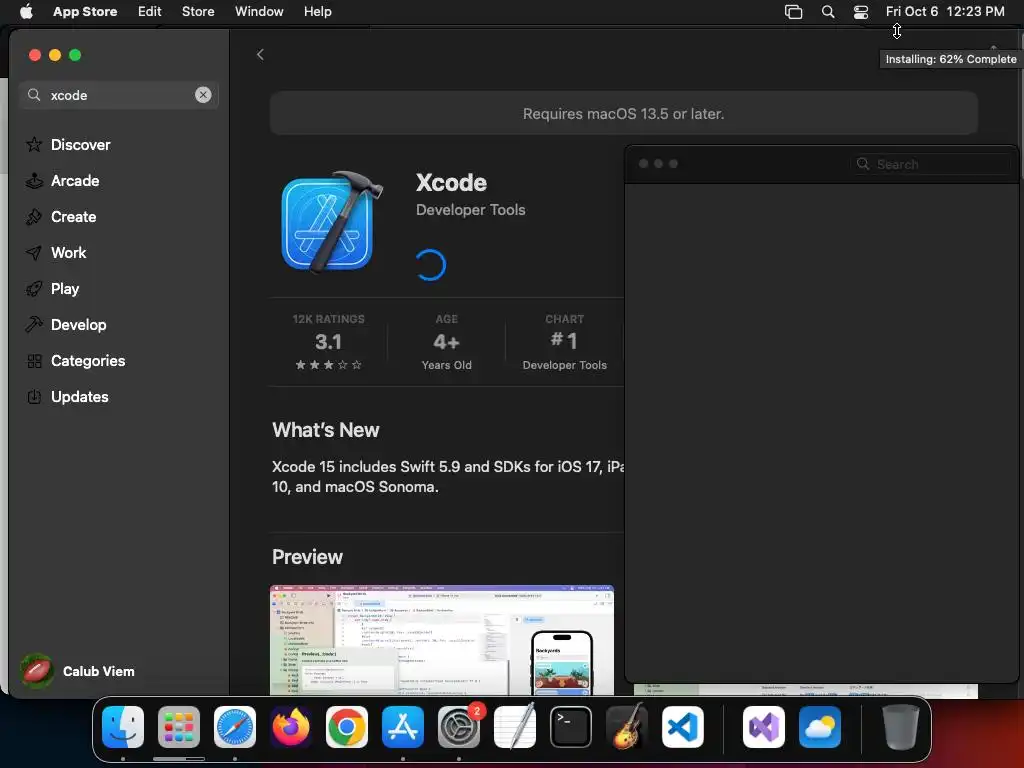Open the Weather app from the Dock
Image resolution: width=1024 pixels, height=768 pixels.
pos(820,727)
